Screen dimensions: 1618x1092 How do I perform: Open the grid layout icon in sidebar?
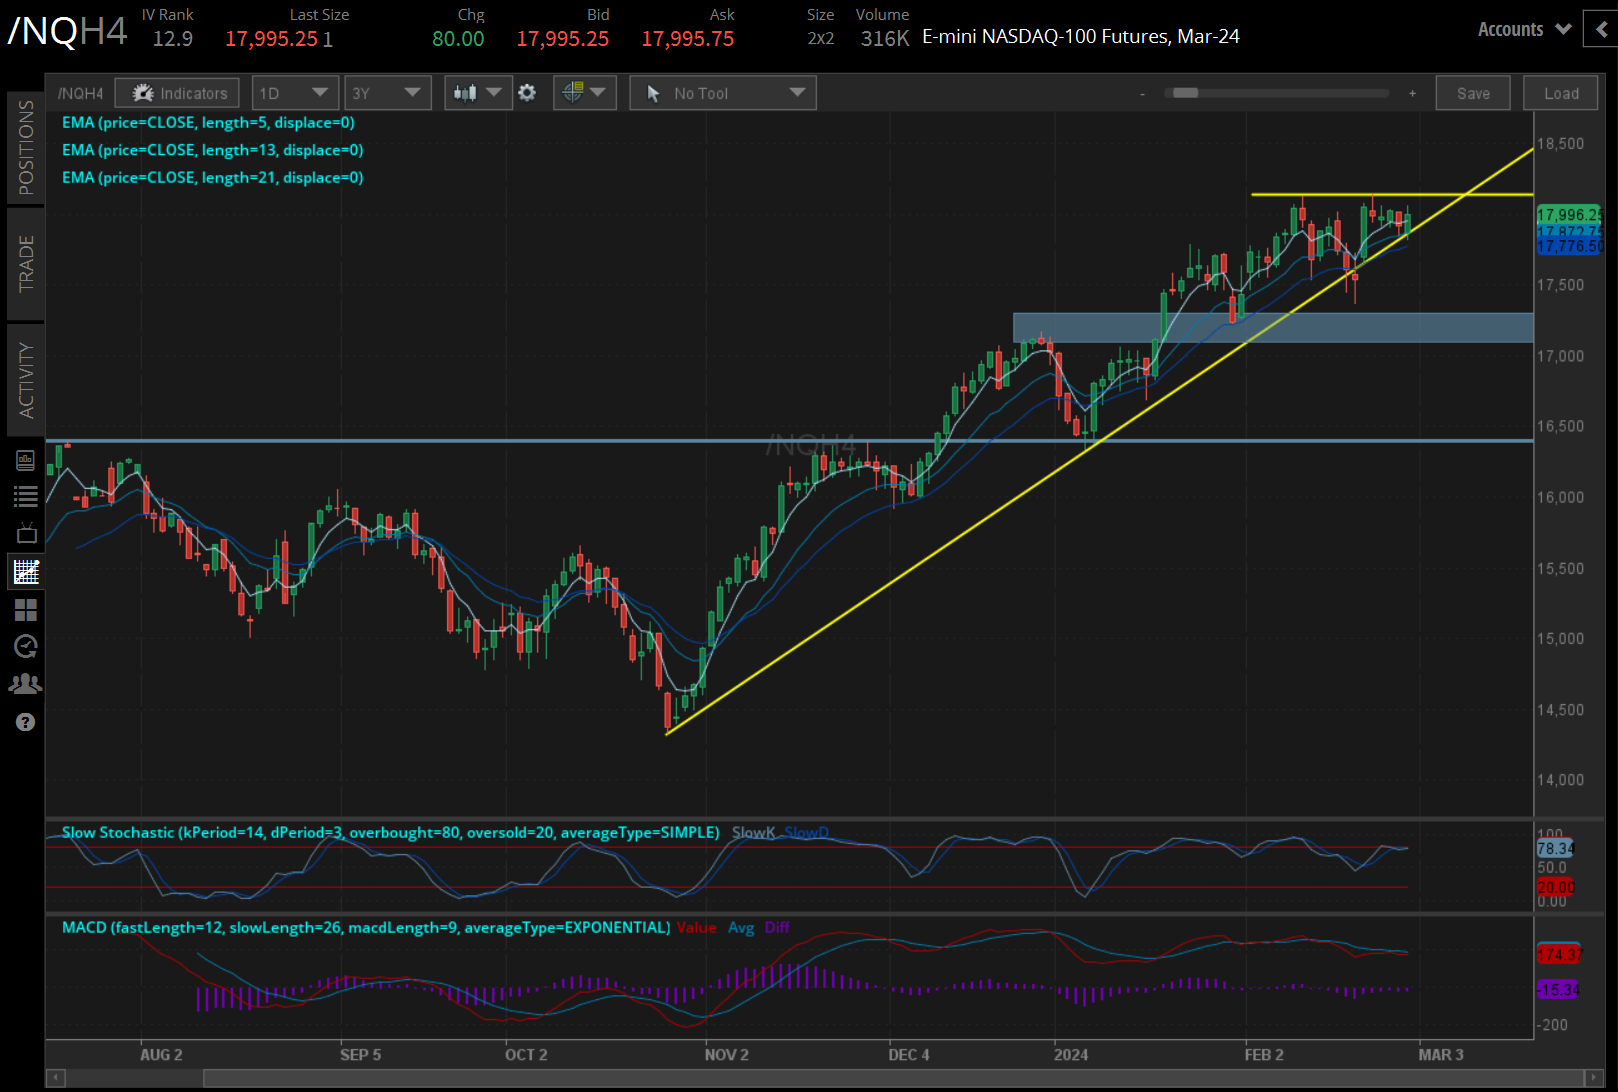point(26,610)
